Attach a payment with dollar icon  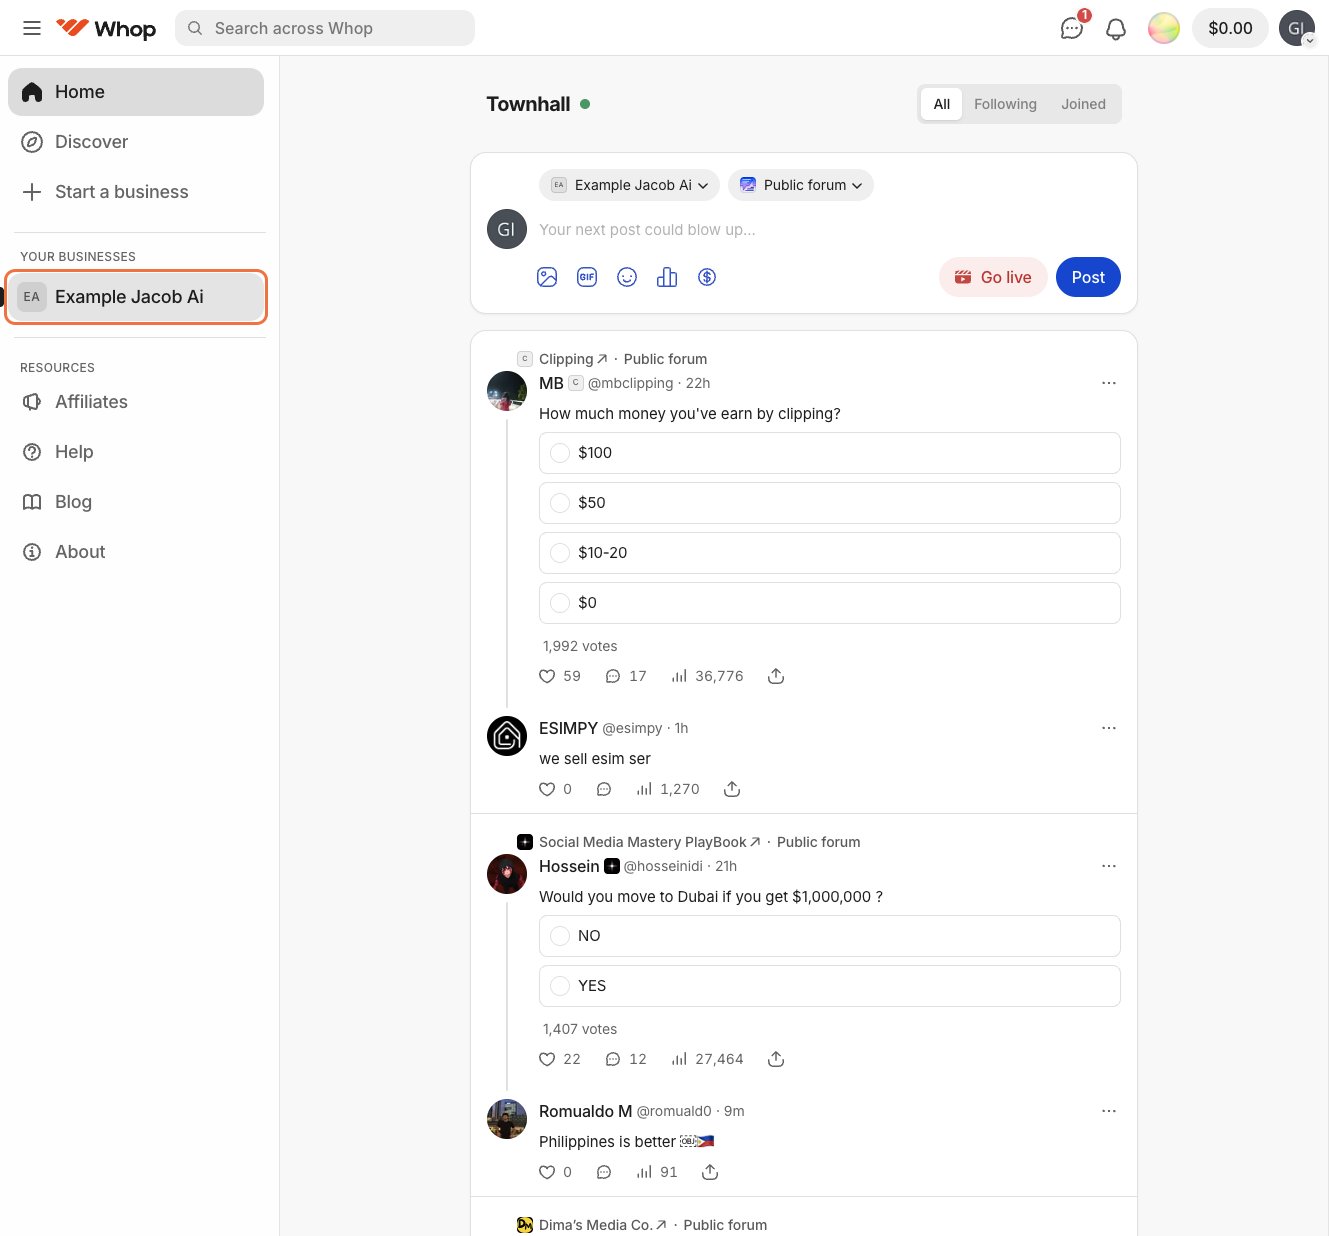[x=707, y=277]
